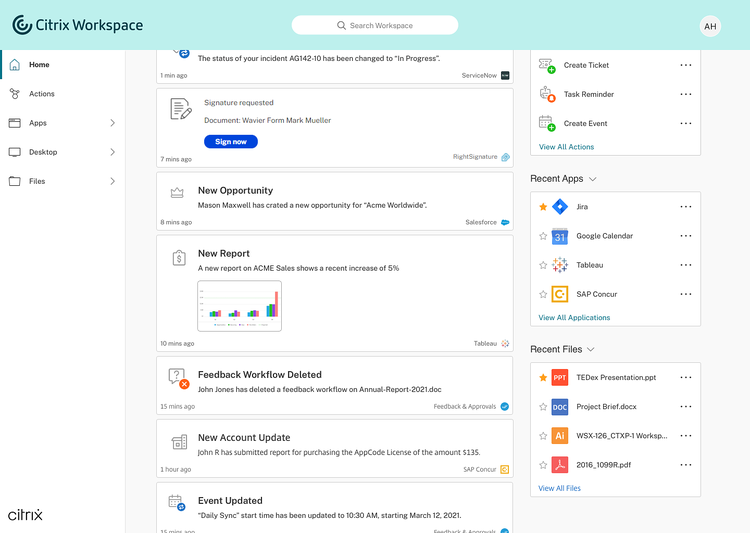The image size is (750, 533).
Task: Click the Feedback Workflow Deleted icon
Action: pyautogui.click(x=178, y=378)
